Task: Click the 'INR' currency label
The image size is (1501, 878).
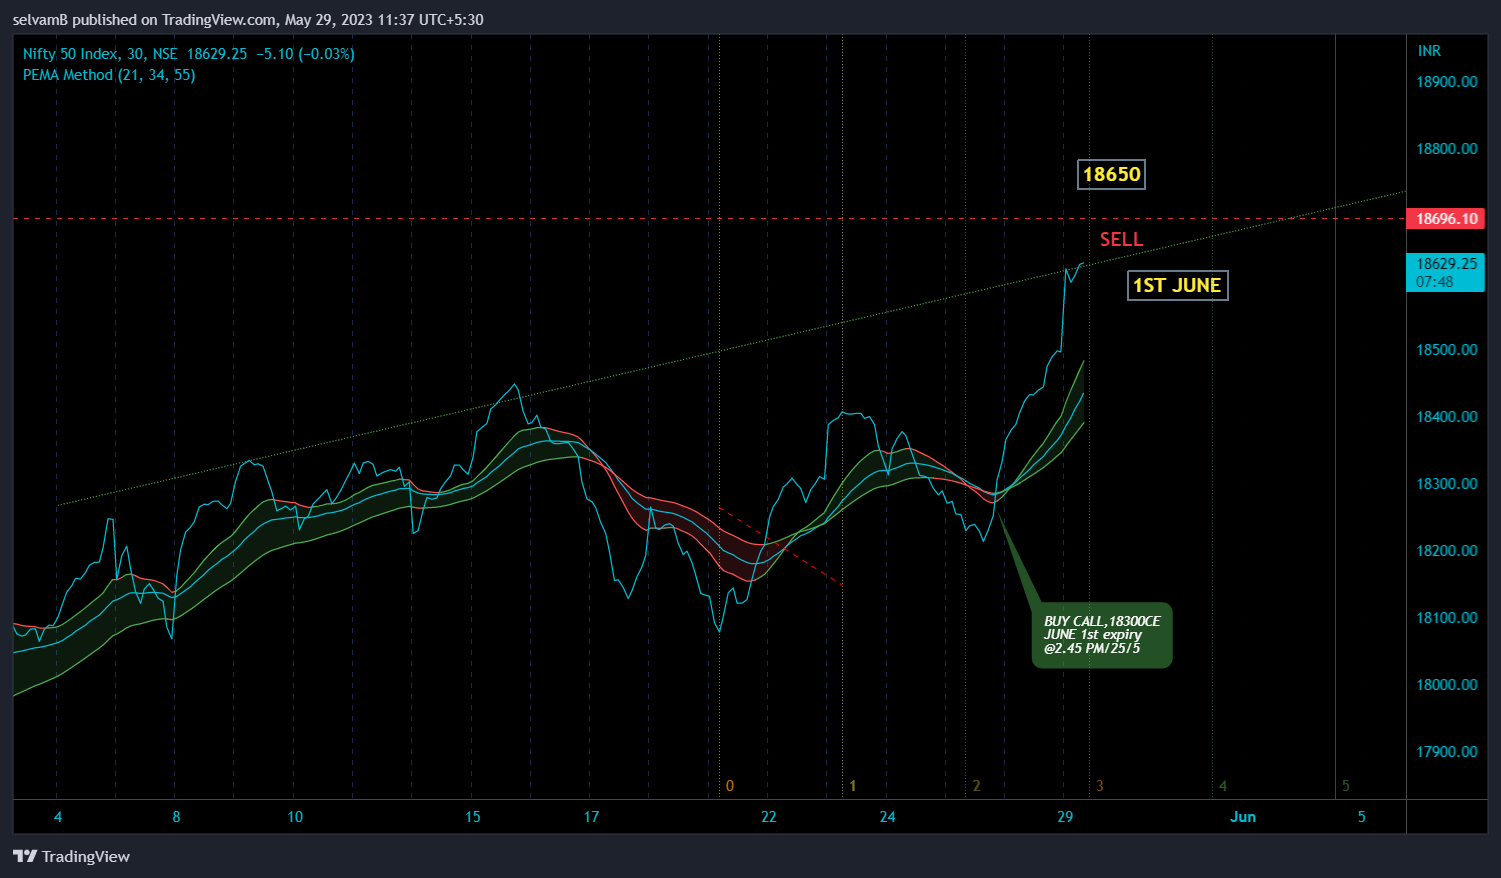Action: click(x=1429, y=50)
